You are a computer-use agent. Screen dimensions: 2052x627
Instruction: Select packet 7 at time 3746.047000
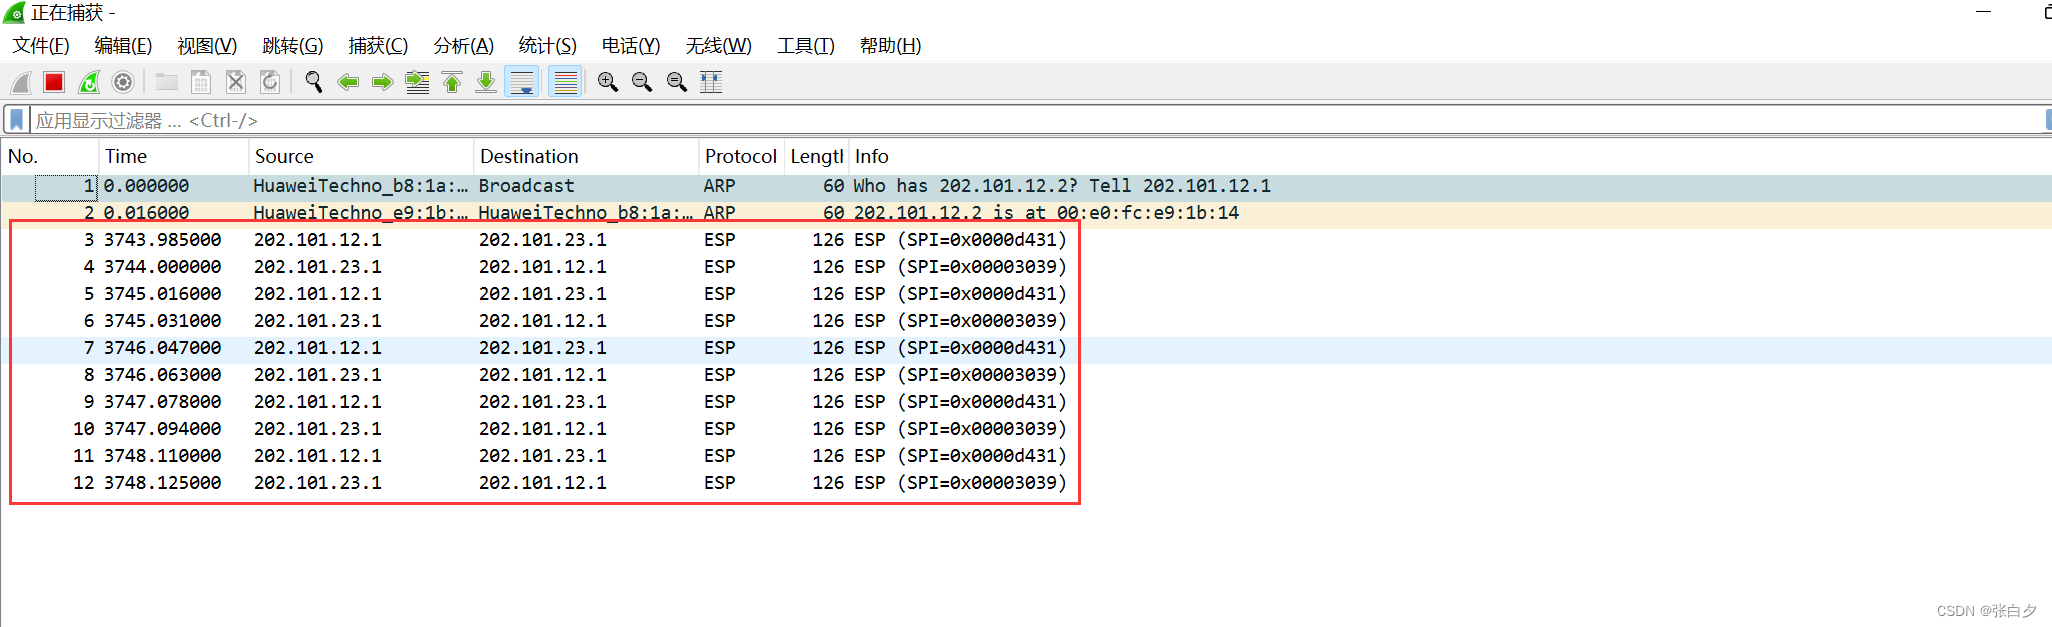point(1026,348)
